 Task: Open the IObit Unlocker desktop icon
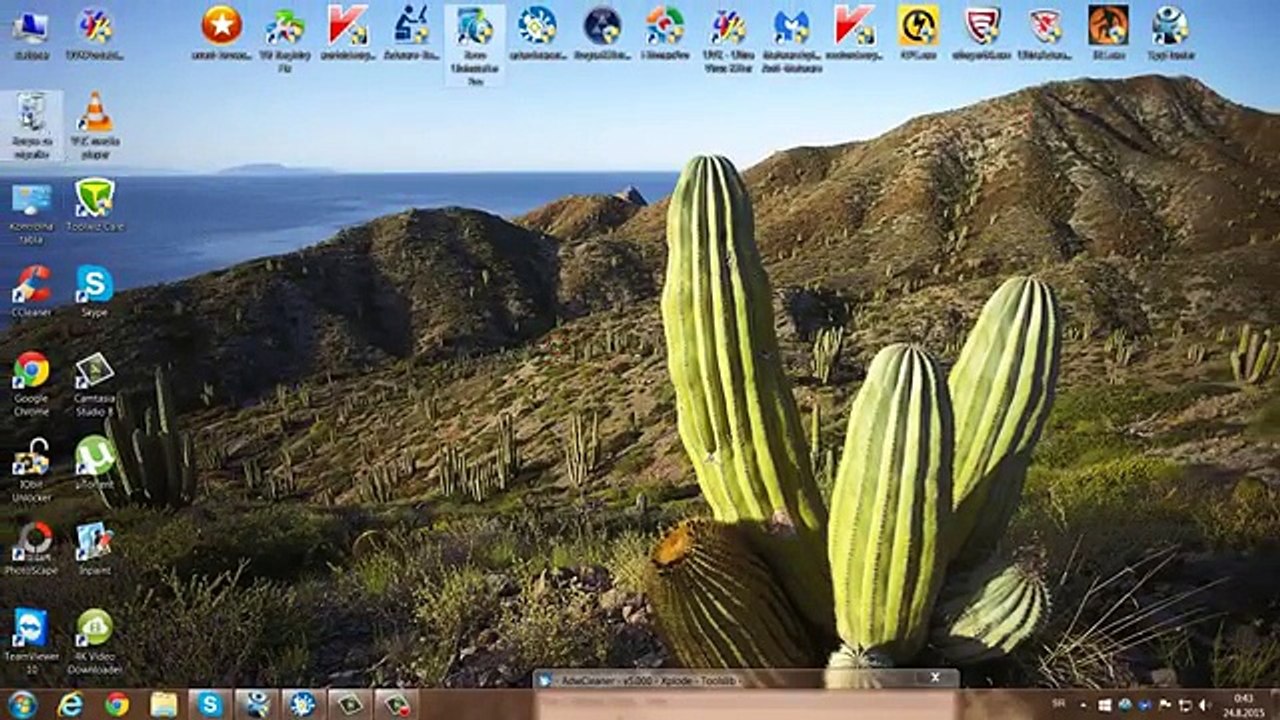[x=31, y=457]
